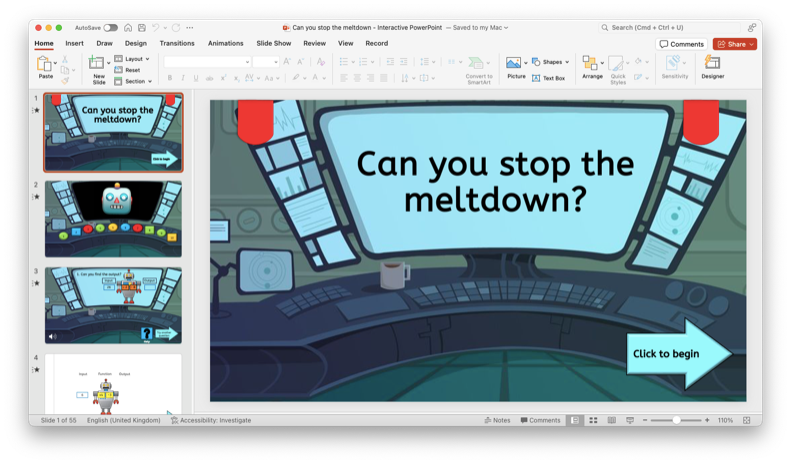The image size is (791, 464).
Task: Open the Review tab
Action: point(314,43)
